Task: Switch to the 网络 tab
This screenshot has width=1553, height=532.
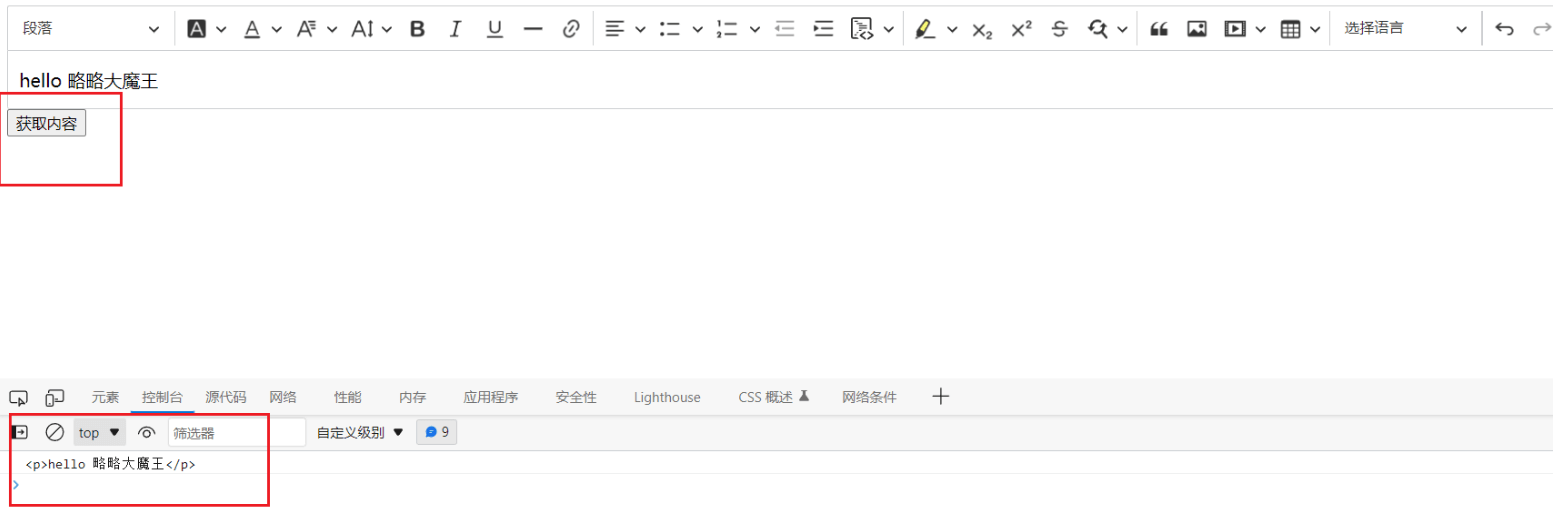Action: (x=283, y=397)
